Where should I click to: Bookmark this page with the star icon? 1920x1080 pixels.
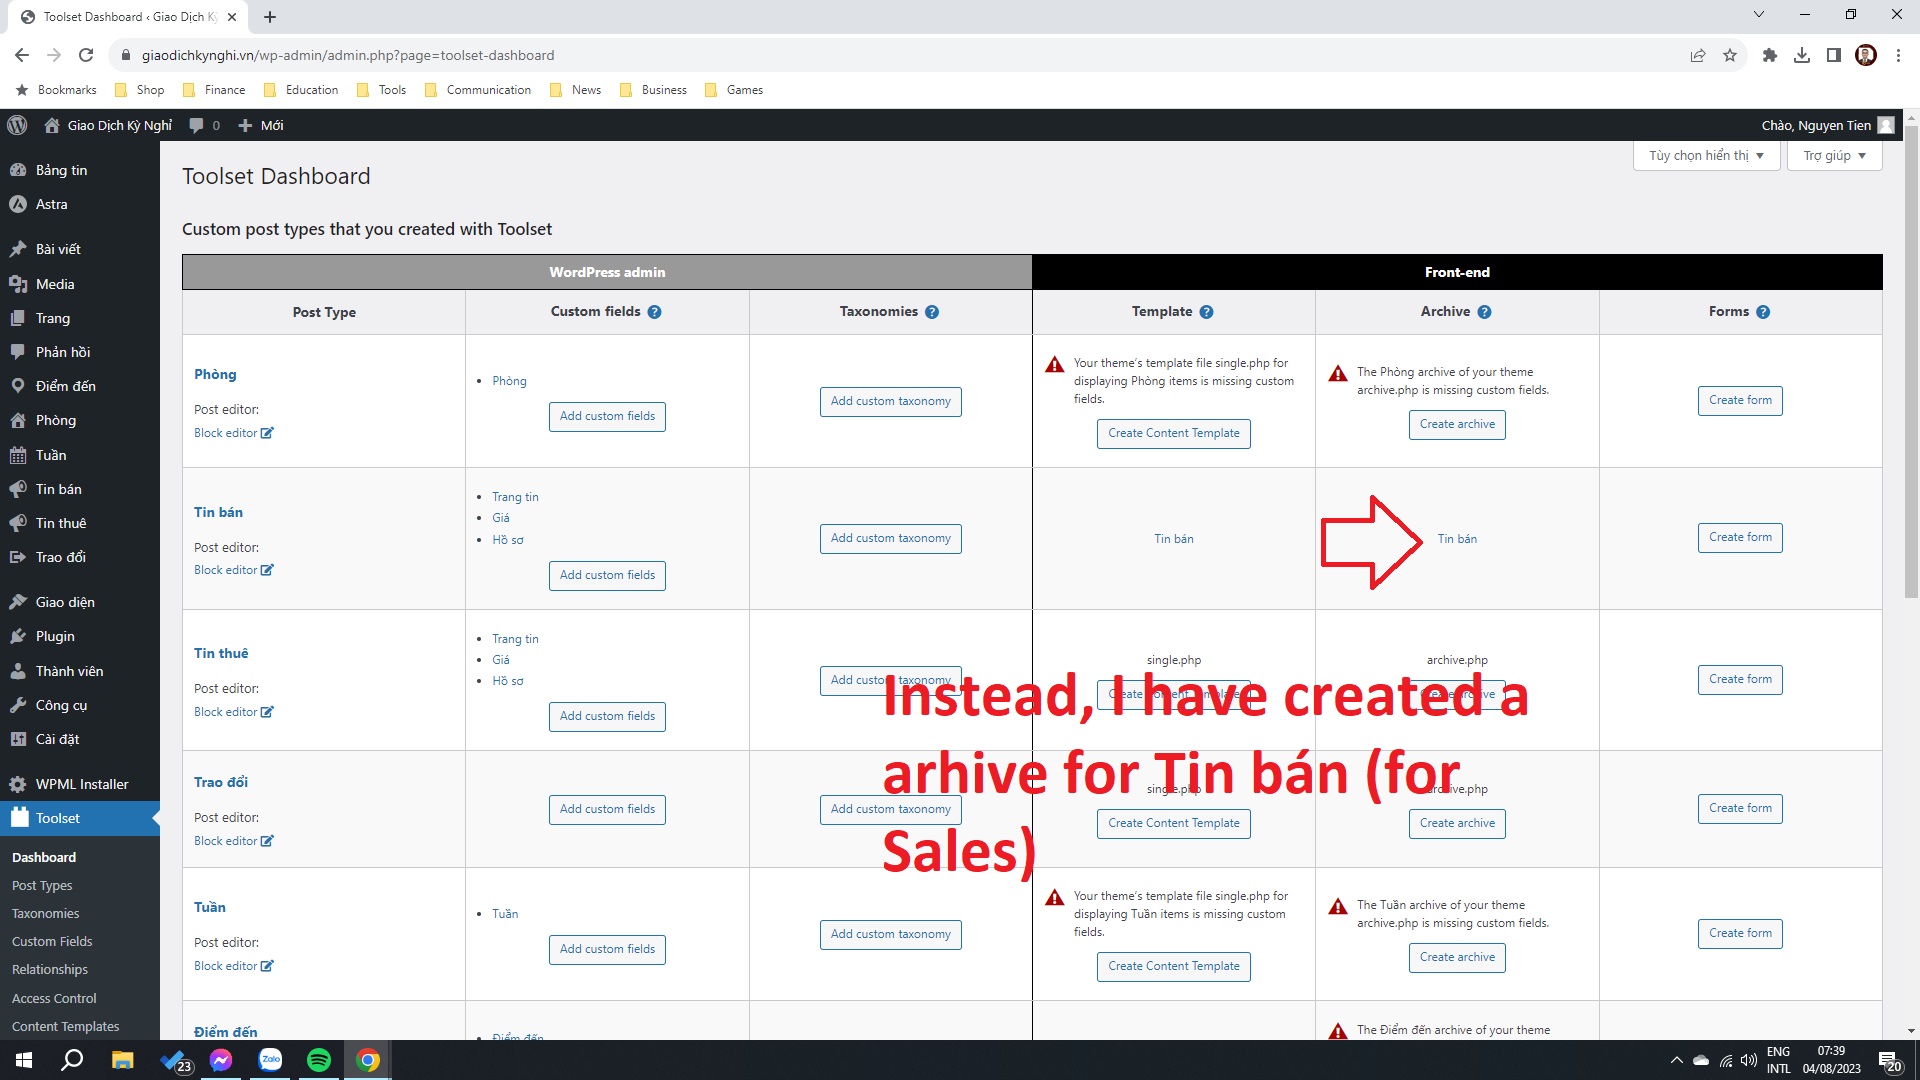point(1730,55)
